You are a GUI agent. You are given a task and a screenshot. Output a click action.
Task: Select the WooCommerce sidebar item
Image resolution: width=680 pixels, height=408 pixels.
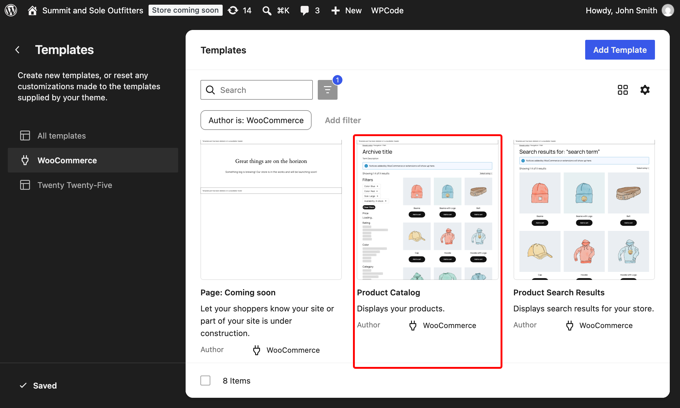tap(93, 160)
